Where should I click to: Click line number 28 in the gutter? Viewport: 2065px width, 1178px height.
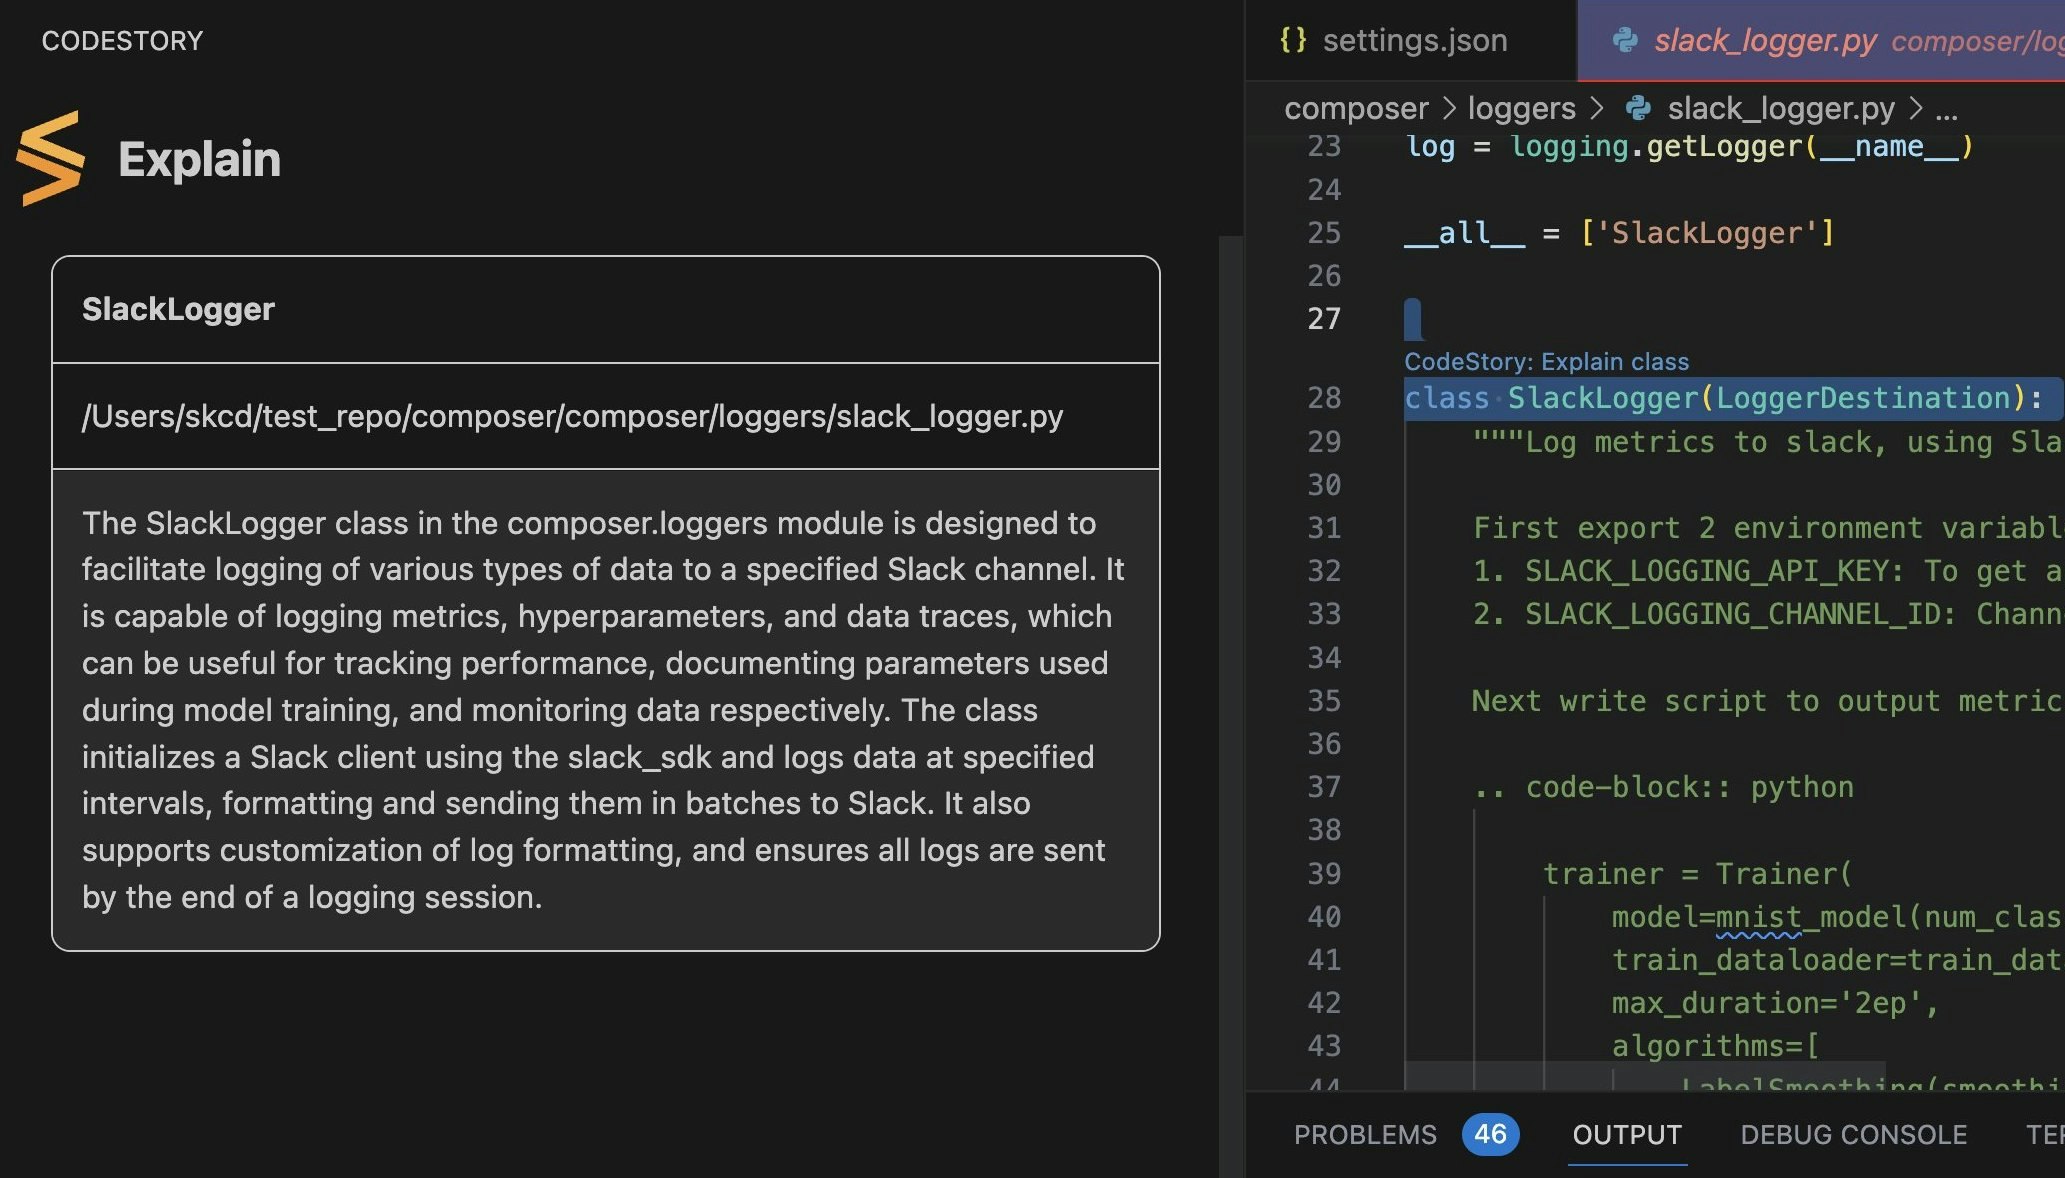[1323, 398]
